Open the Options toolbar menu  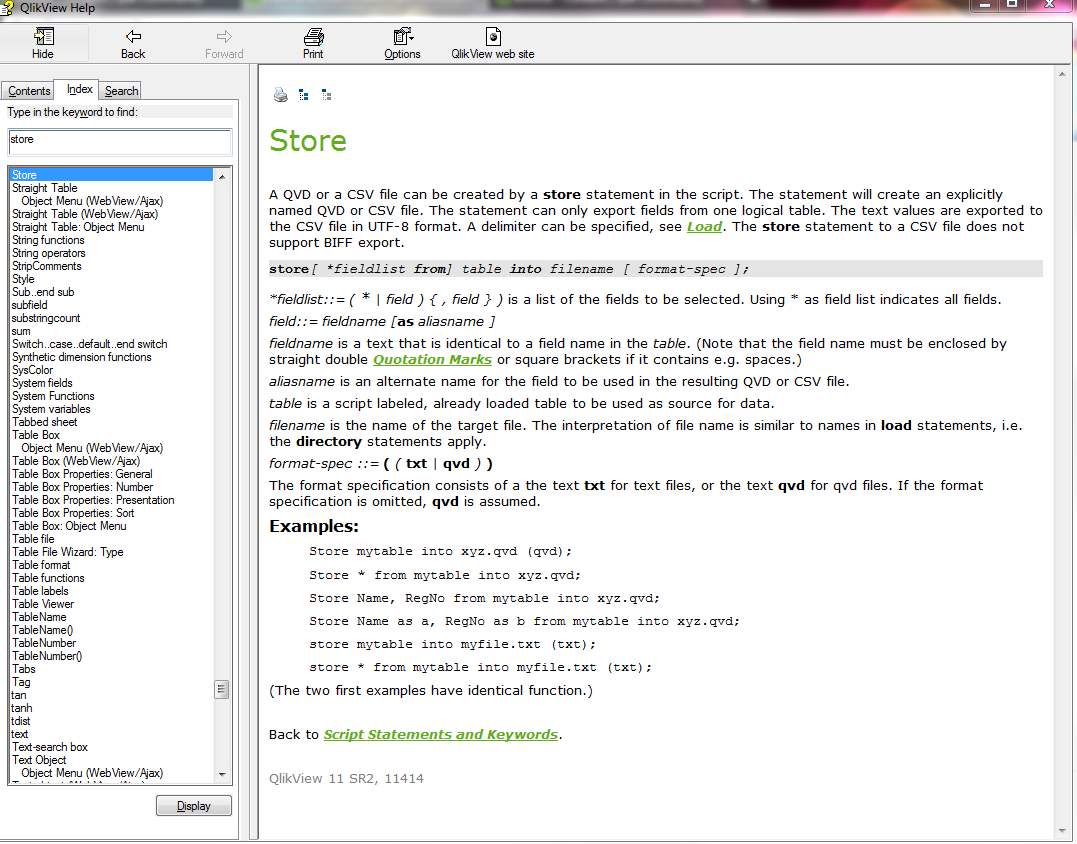[402, 43]
